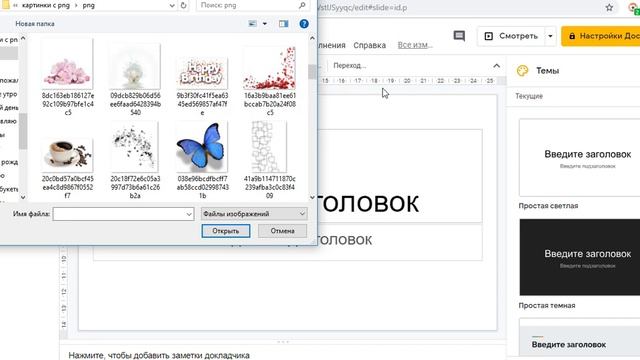Bookmark the page with the star icon
Image resolution: width=640 pixels, height=360 pixels.
click(x=609, y=7)
